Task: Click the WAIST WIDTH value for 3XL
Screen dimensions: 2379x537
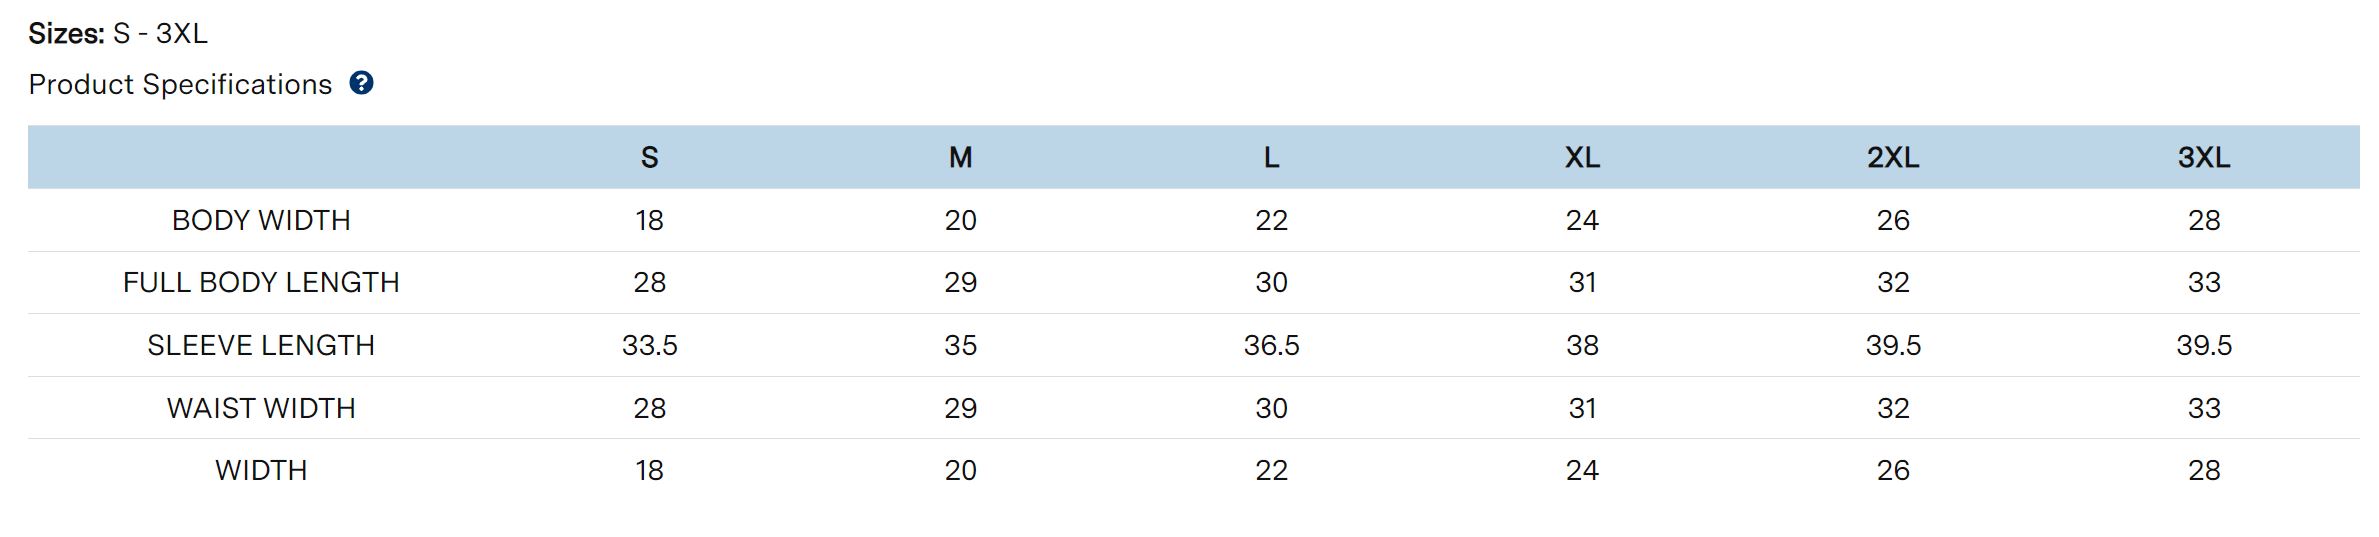Action: click(x=2204, y=408)
